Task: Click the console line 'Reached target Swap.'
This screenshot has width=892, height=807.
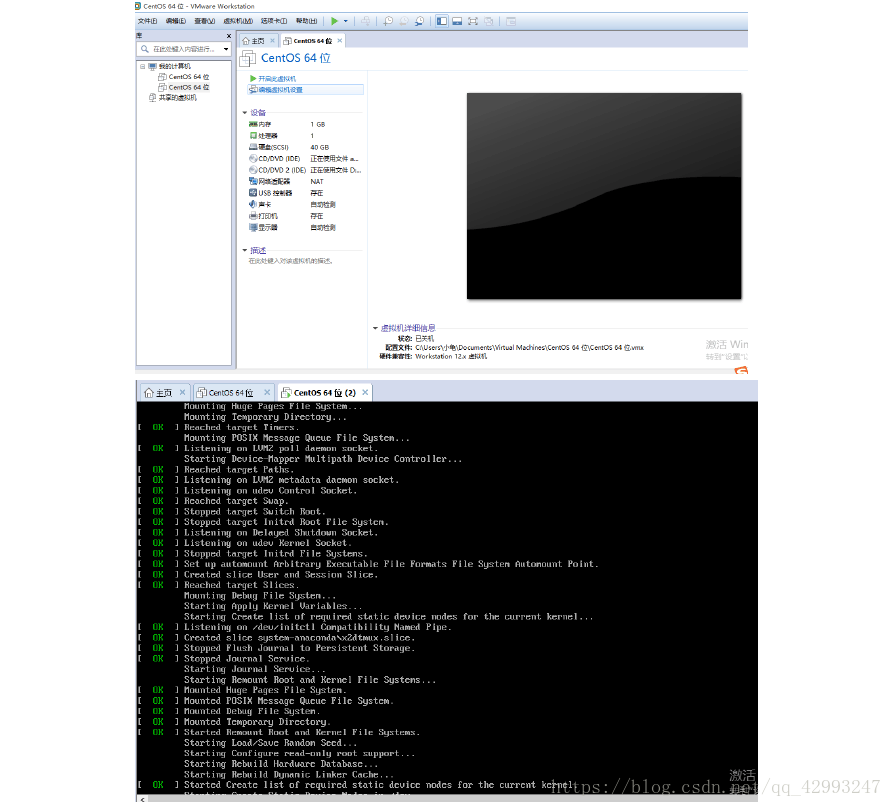Action: coord(236,501)
